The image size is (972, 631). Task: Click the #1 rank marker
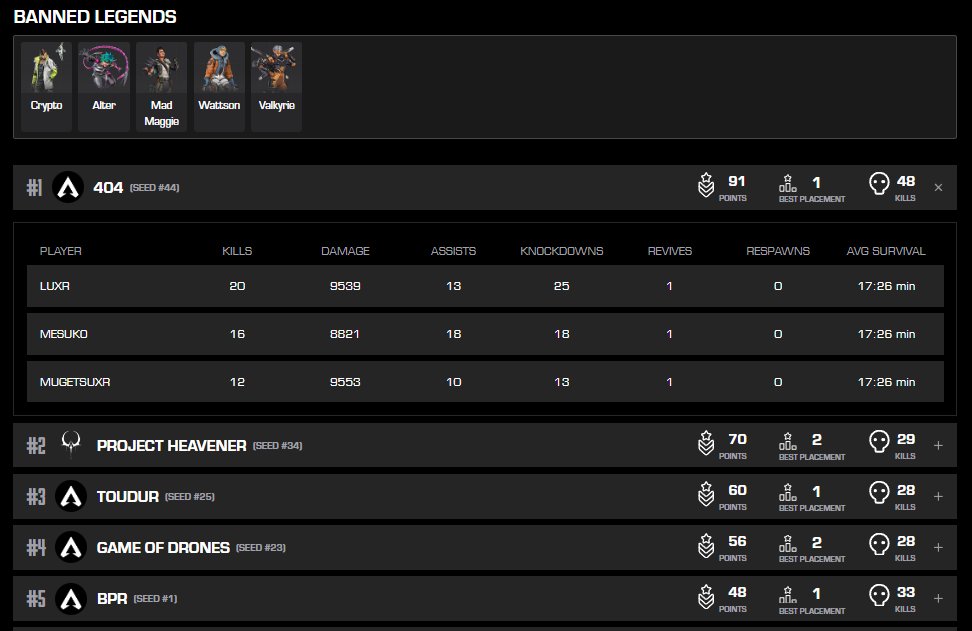tap(34, 187)
